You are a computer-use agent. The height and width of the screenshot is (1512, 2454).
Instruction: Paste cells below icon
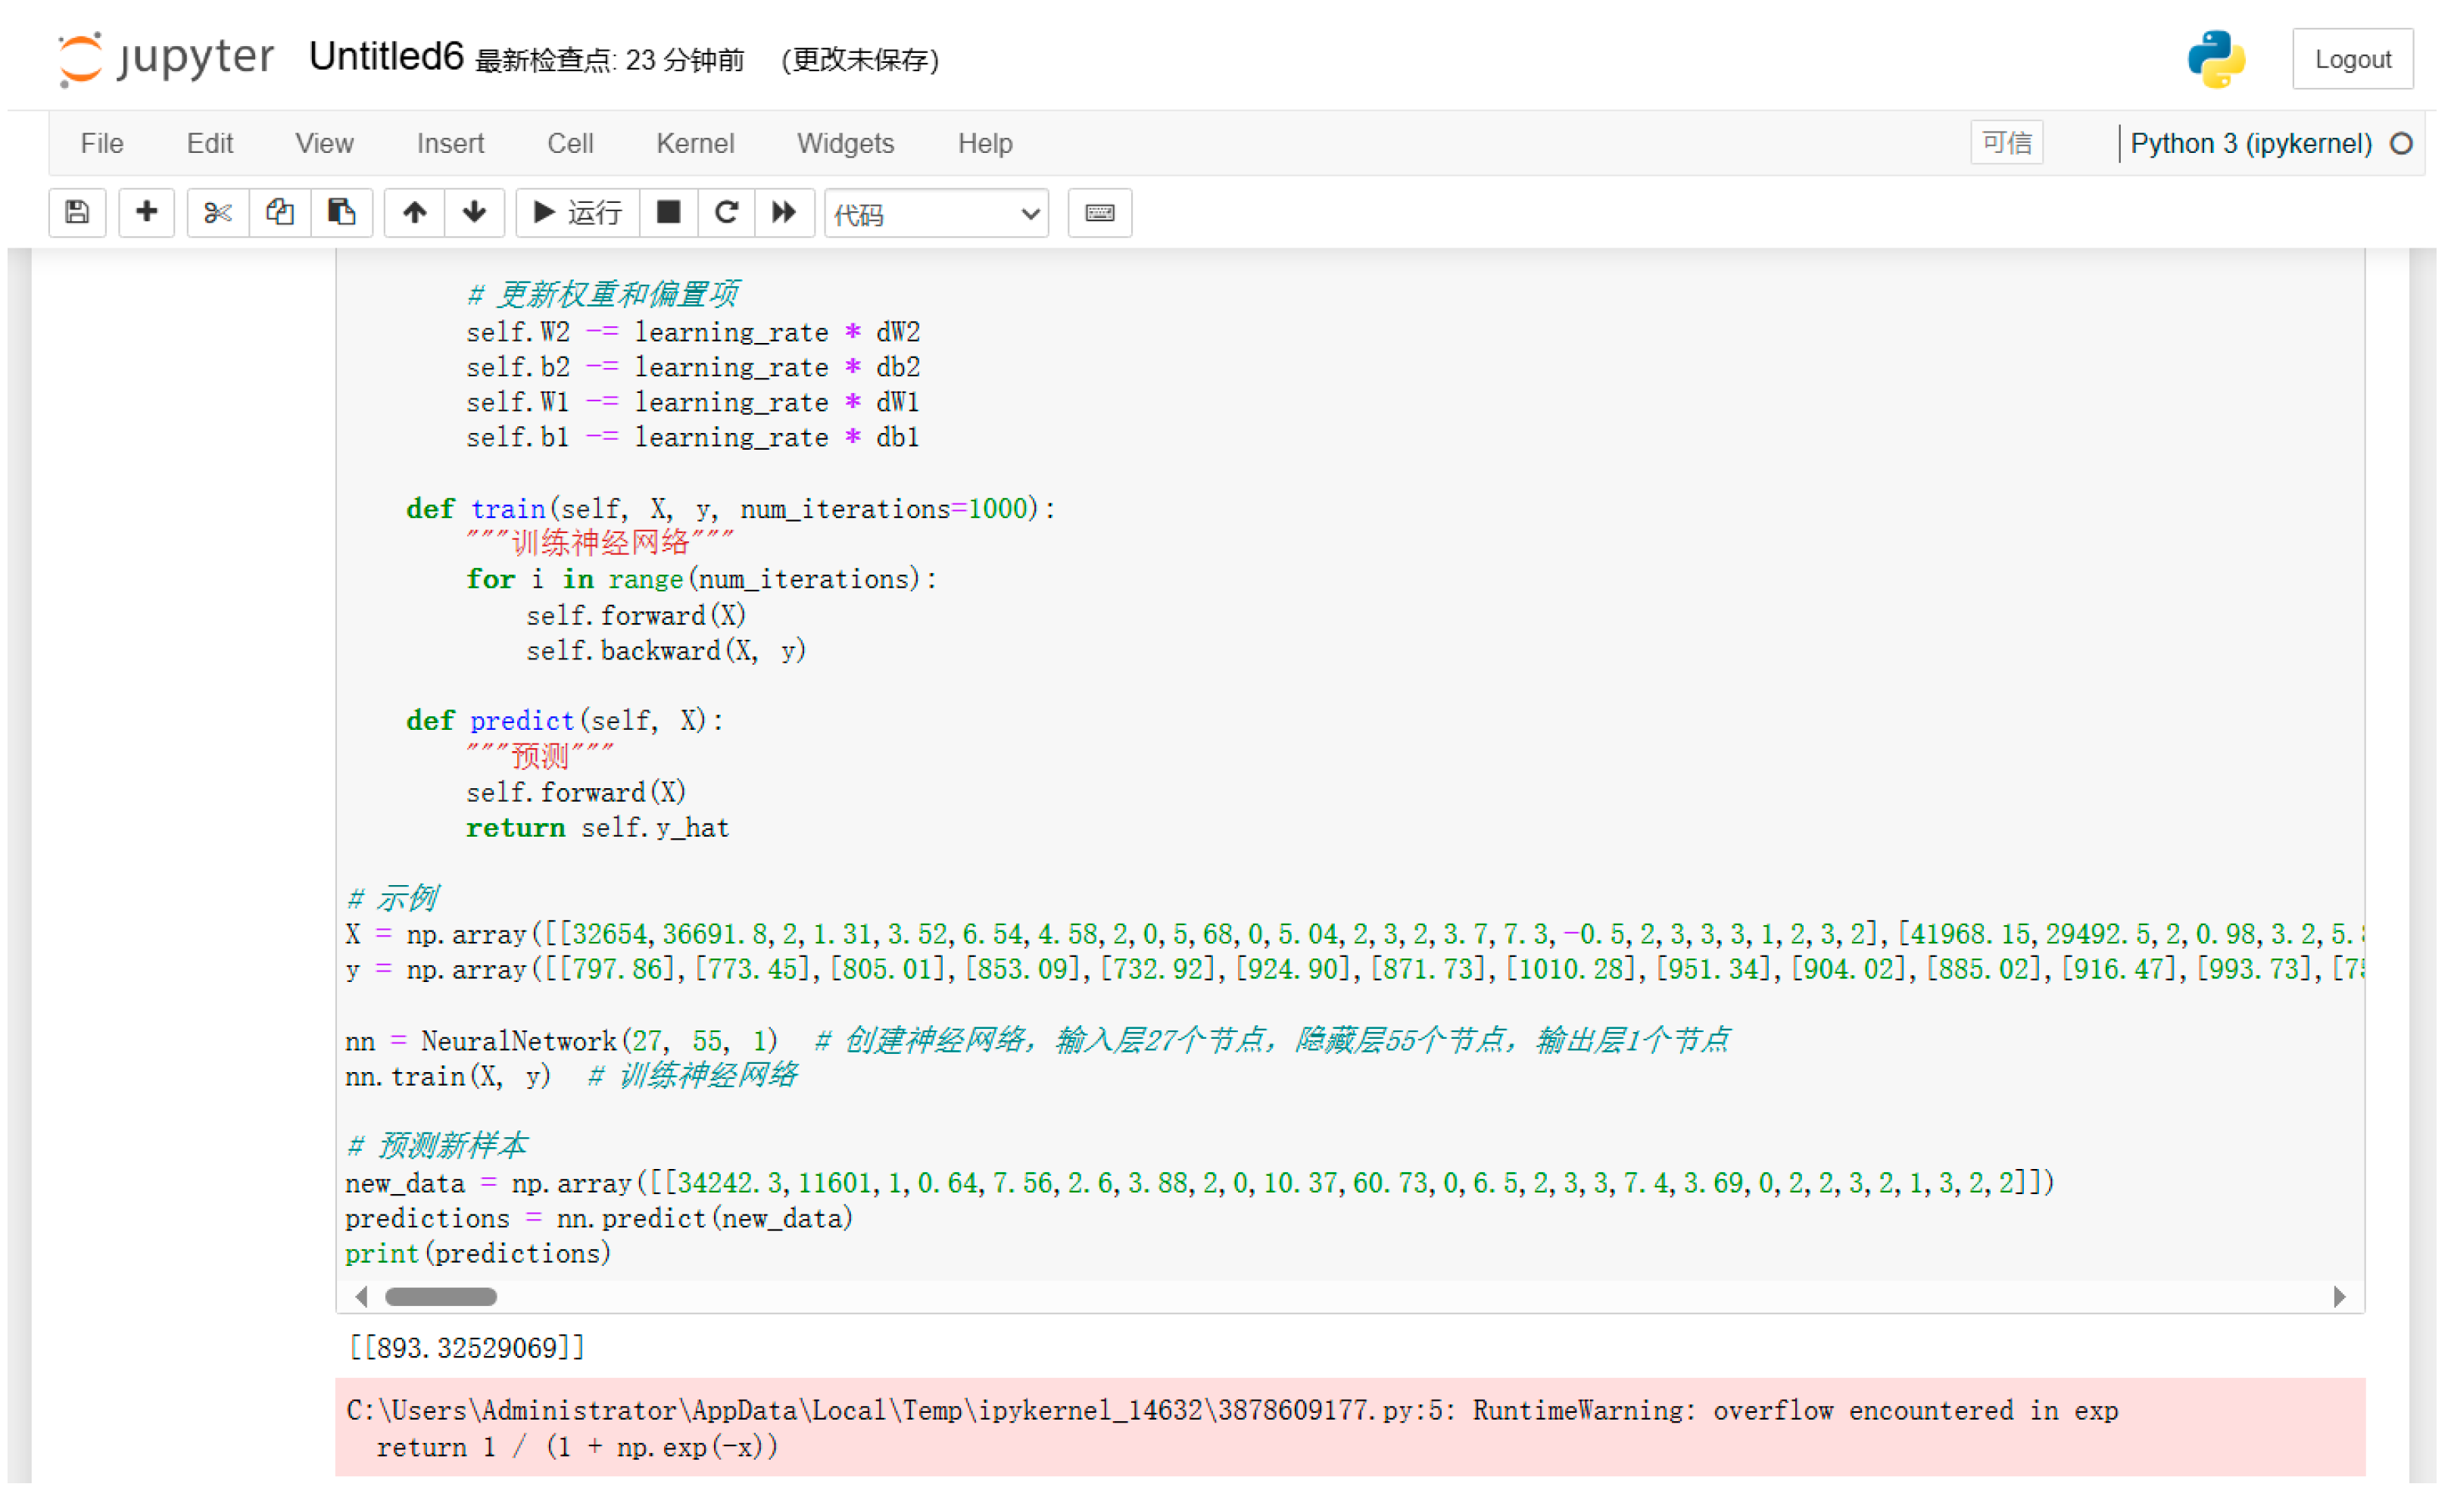pyautogui.click(x=341, y=212)
